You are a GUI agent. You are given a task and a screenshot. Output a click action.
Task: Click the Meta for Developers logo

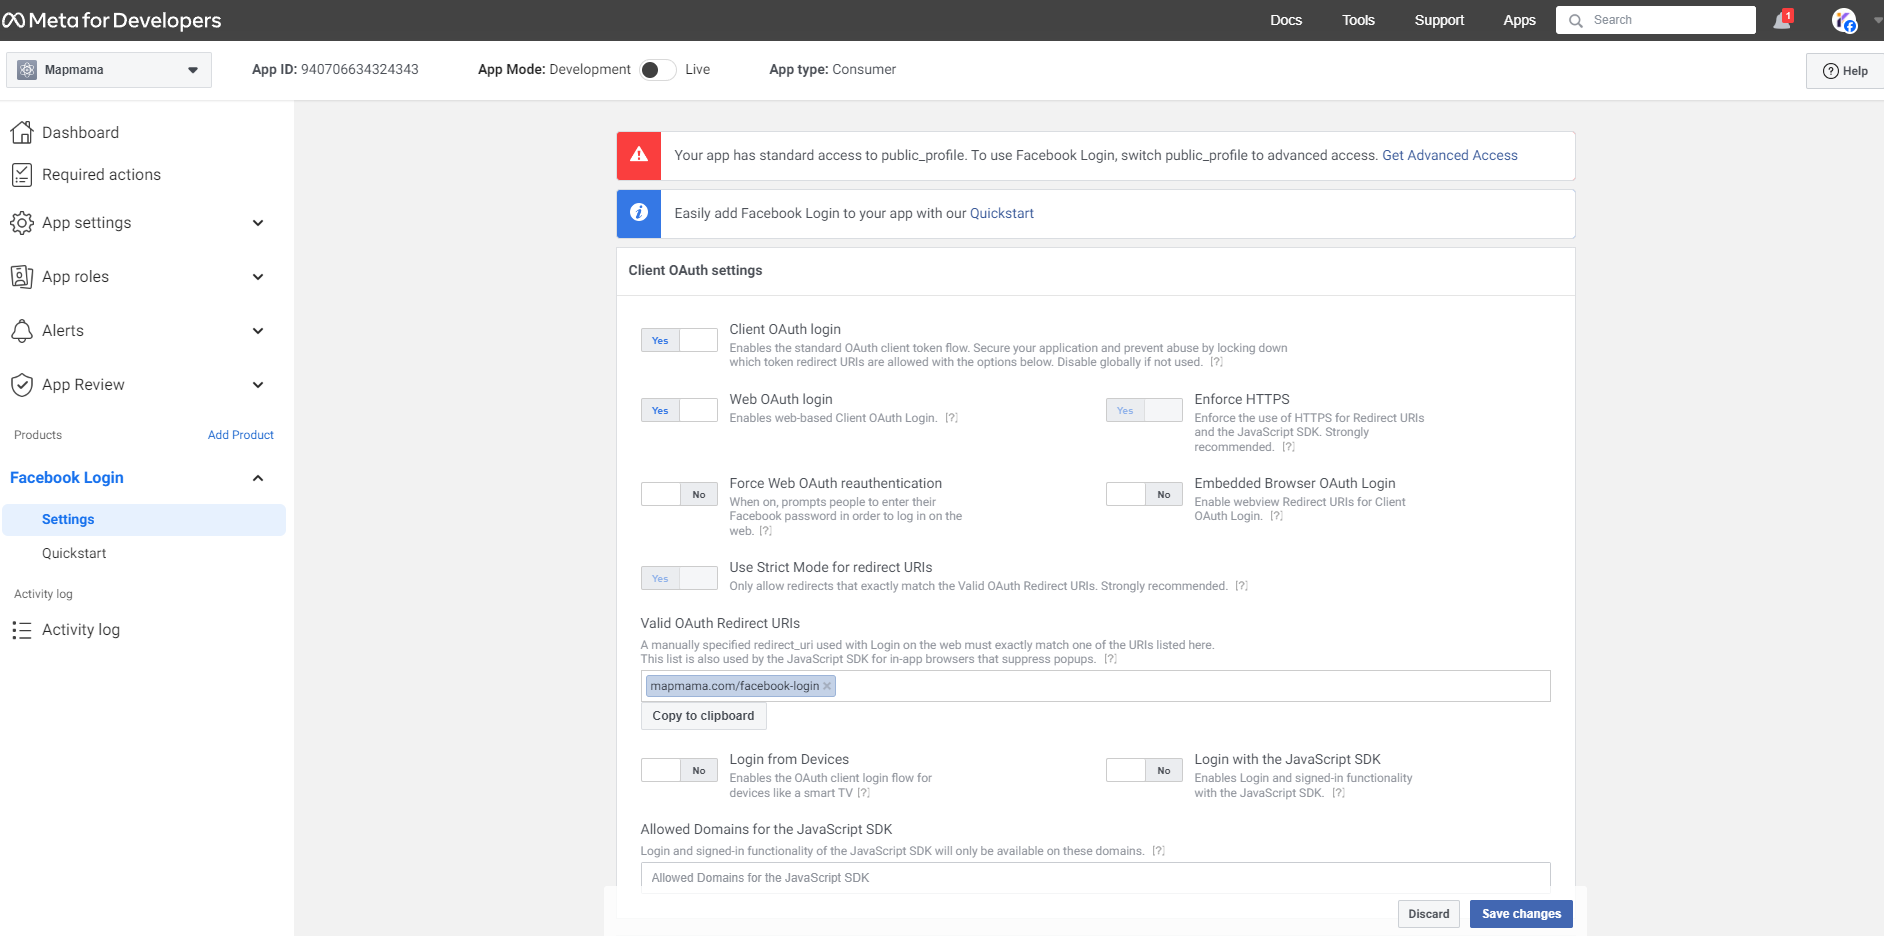pyautogui.click(x=112, y=20)
